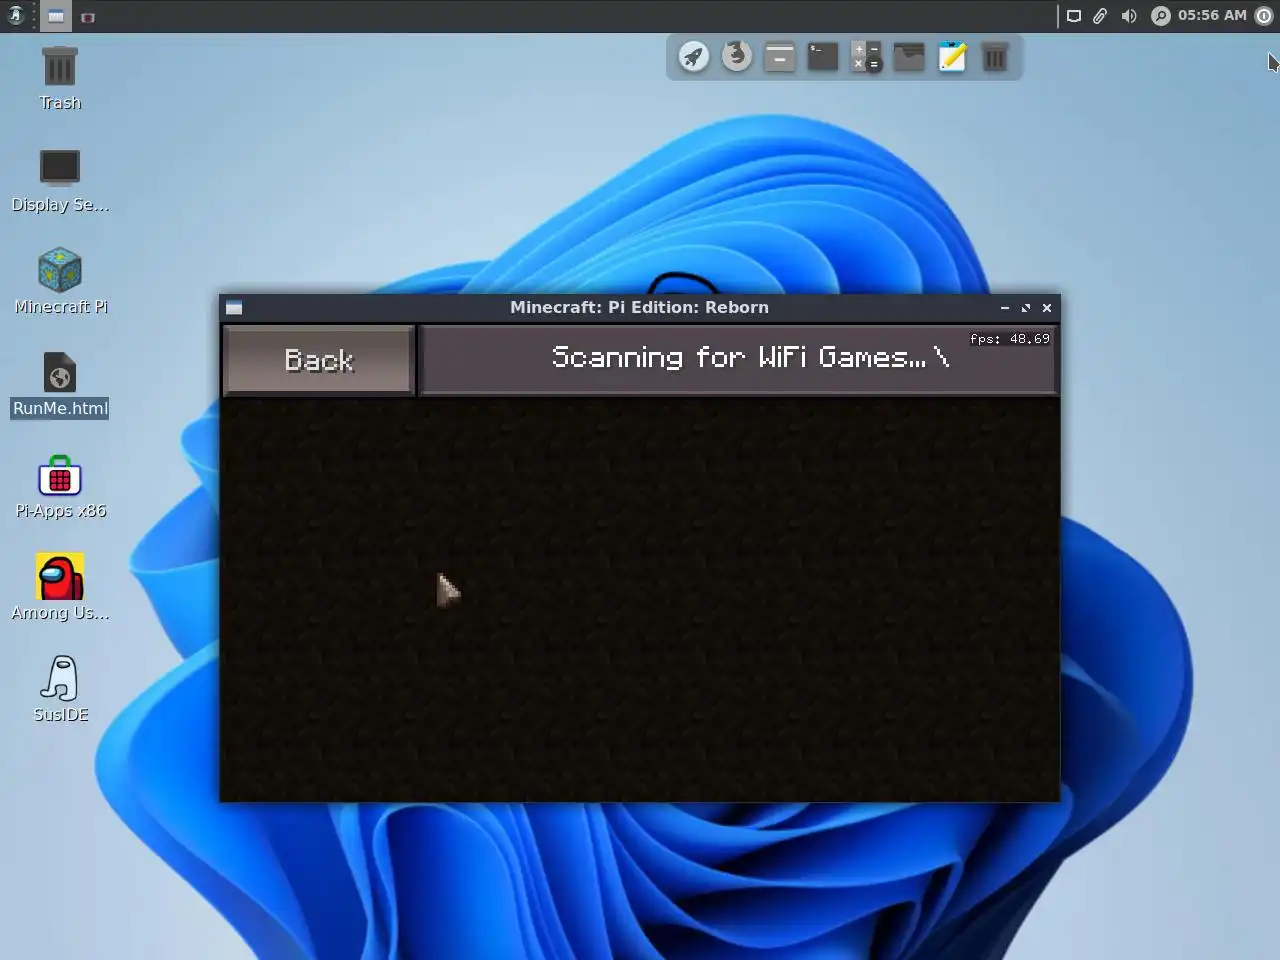This screenshot has height=960, width=1280.
Task: Launch SusIDE desktop icon
Action: (x=60, y=690)
